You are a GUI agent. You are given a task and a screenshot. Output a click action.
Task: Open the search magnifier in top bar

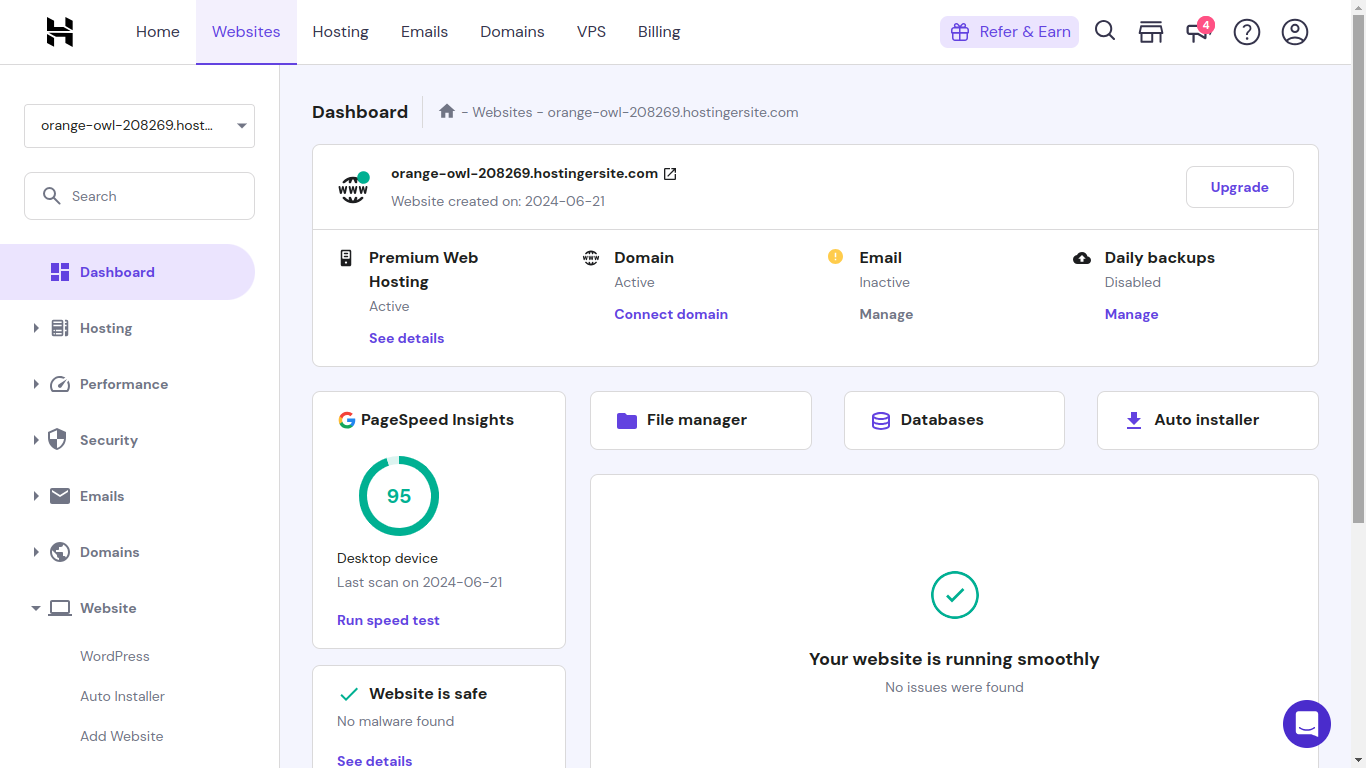point(1105,31)
